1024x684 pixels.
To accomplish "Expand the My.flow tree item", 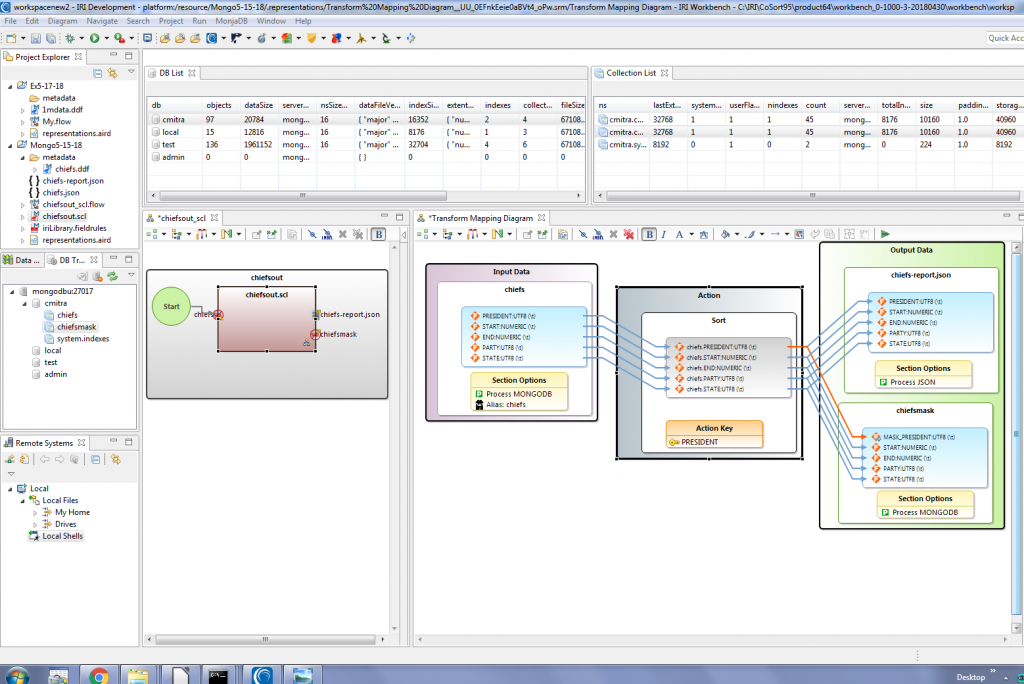I will (23, 122).
